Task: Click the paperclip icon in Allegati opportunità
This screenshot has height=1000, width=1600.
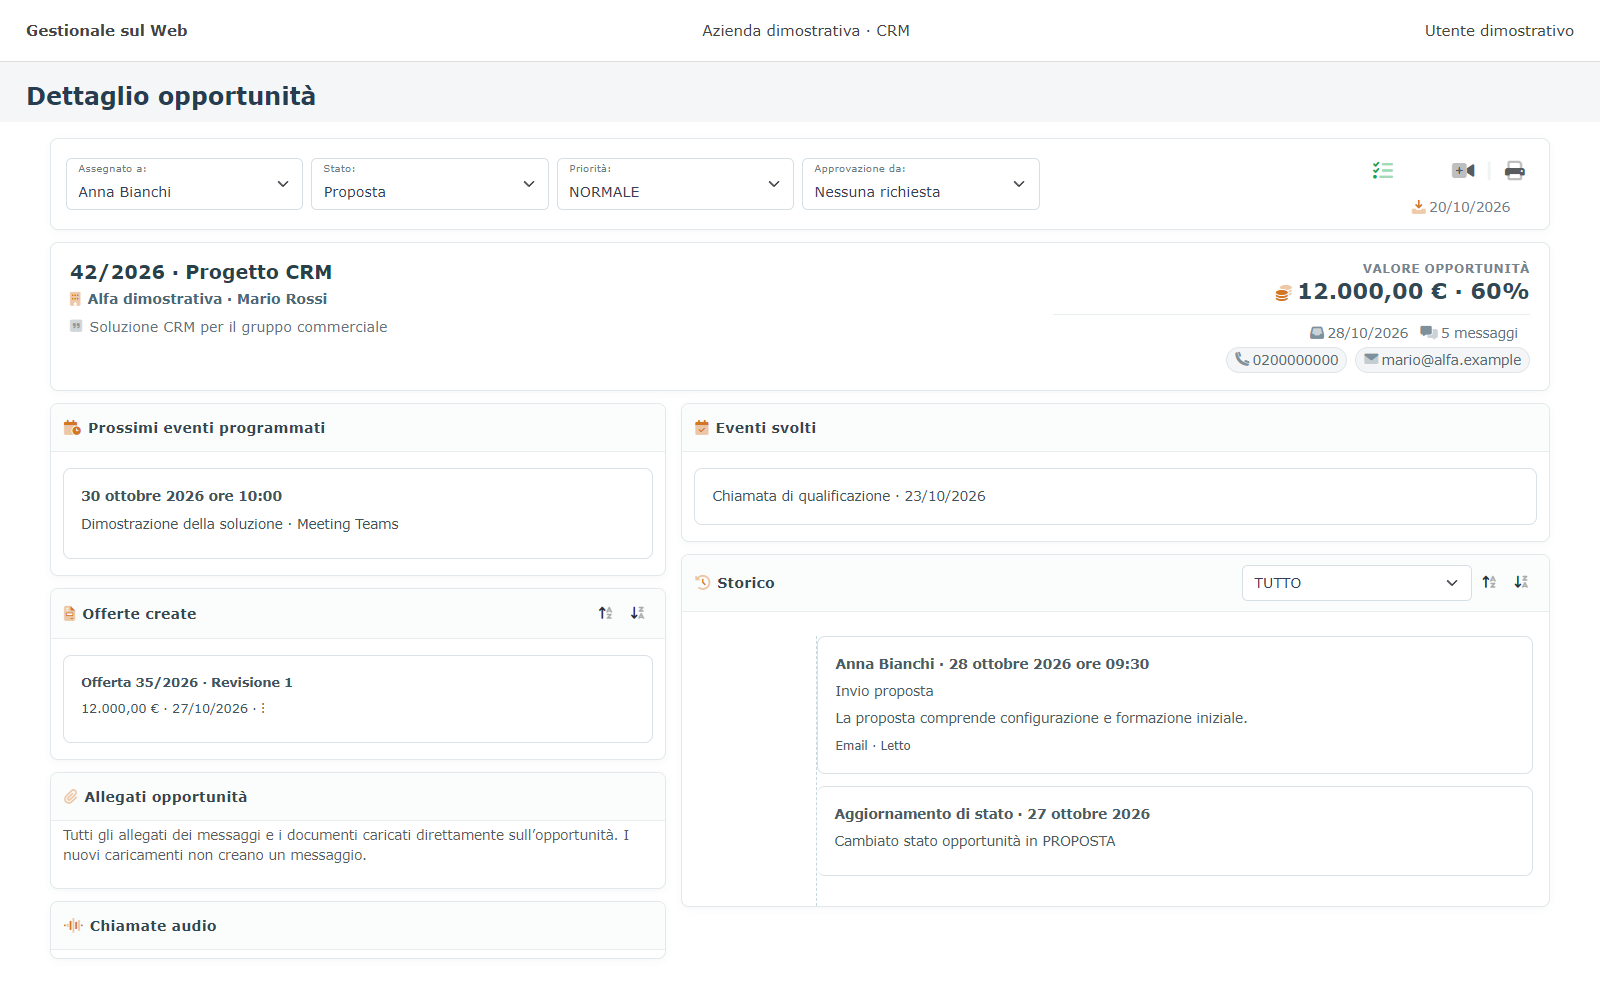Action: [71, 797]
